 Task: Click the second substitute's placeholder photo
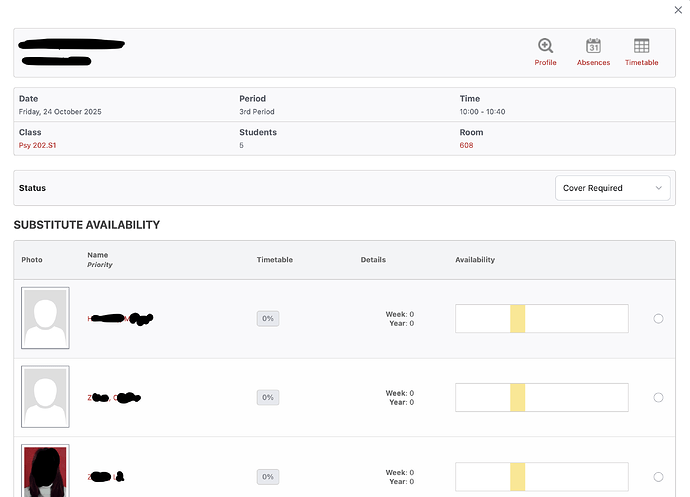click(45, 397)
